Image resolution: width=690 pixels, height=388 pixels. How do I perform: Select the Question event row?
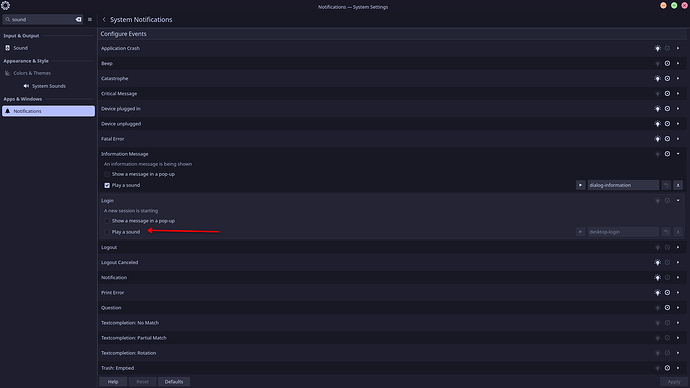392,308
